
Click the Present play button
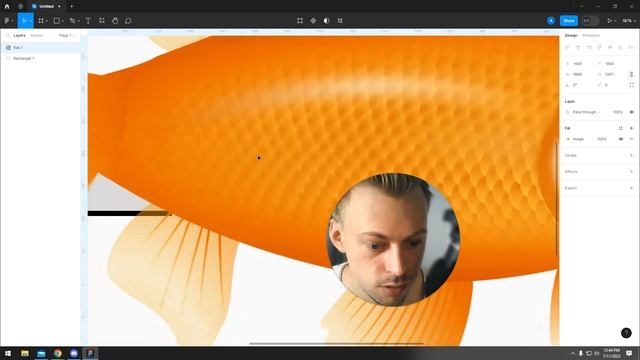click(x=609, y=20)
